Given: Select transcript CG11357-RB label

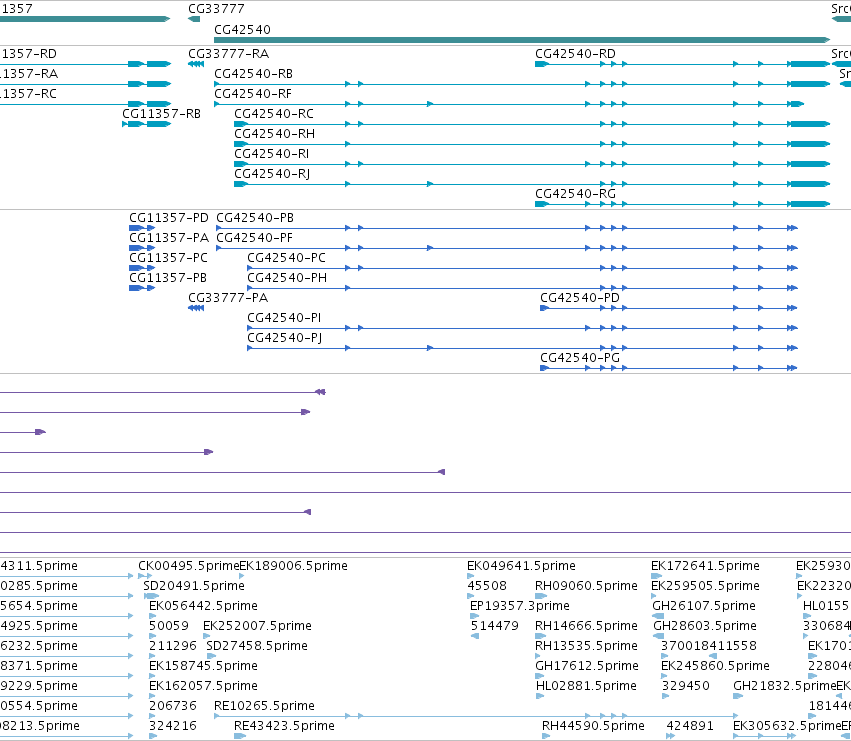Looking at the screenshot, I should (x=161, y=114).
